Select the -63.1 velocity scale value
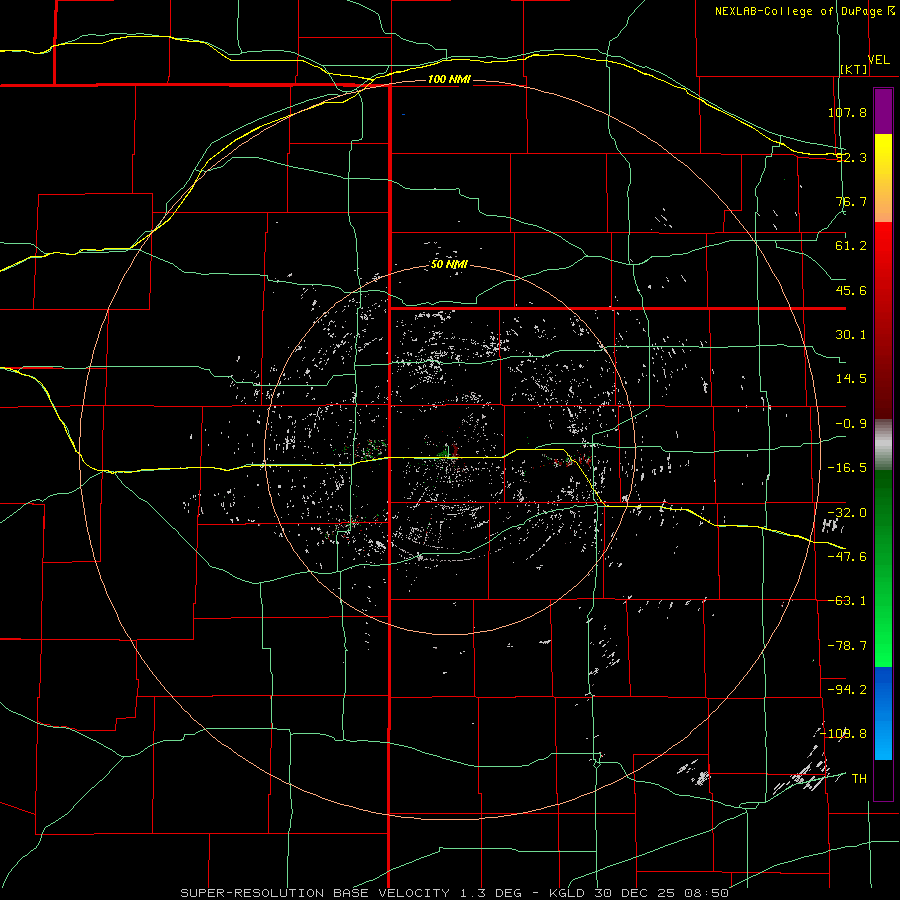Screen dimensions: 900x900 coord(847,601)
